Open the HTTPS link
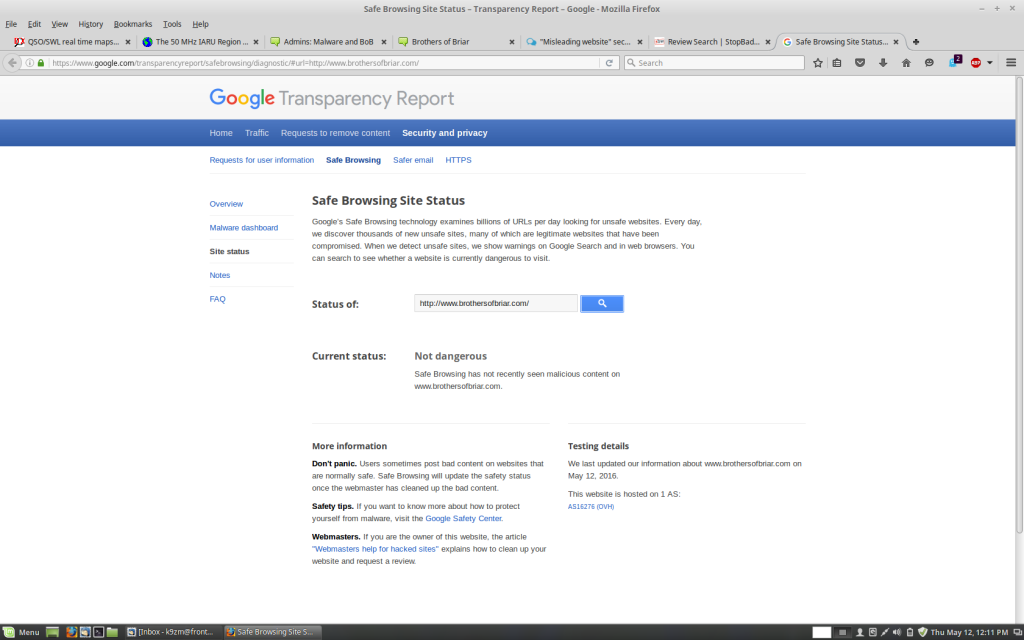This screenshot has height=640, width=1024. 458,160
